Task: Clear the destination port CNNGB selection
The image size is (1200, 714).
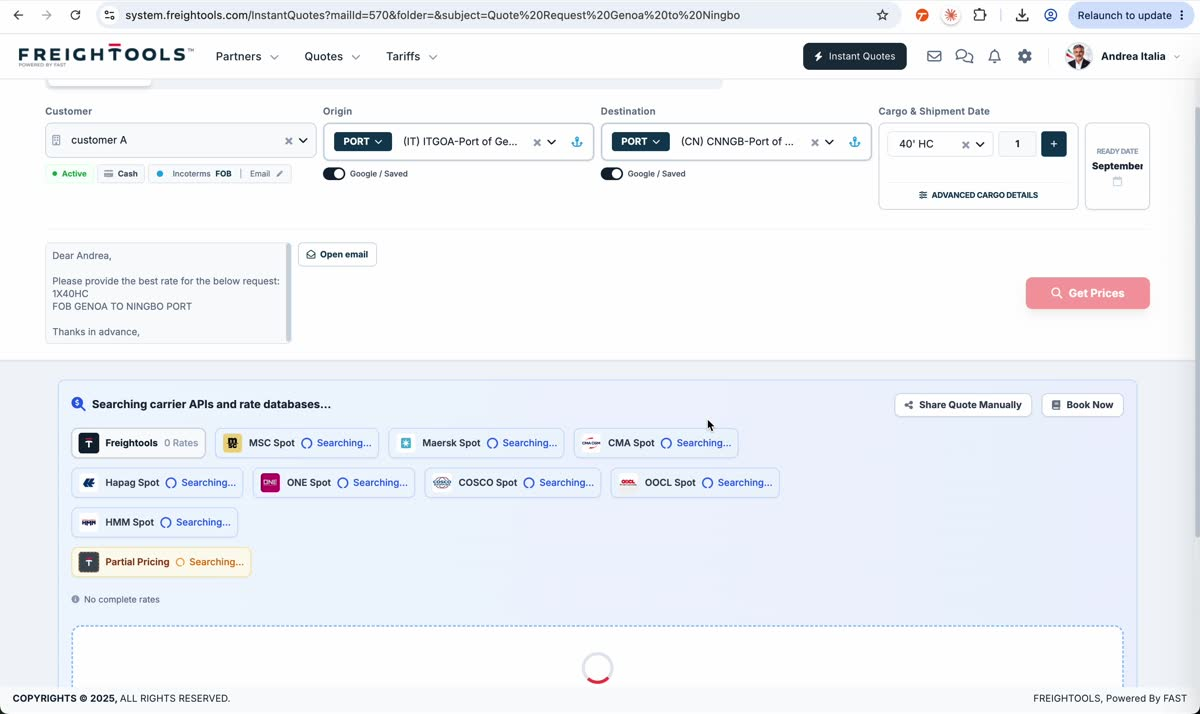Action: coord(815,142)
